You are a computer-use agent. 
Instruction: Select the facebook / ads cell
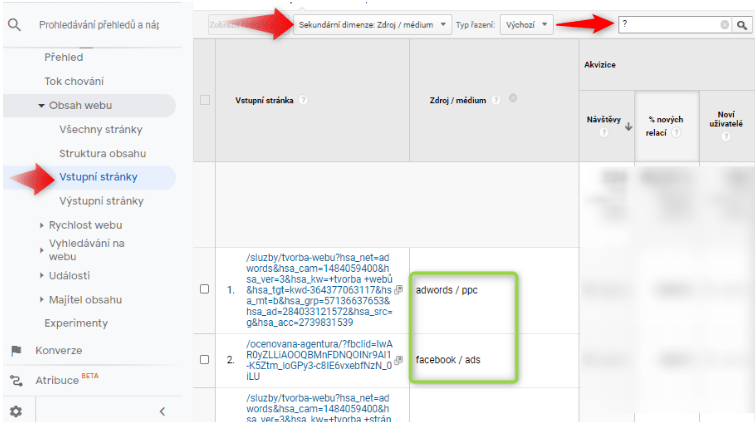[x=448, y=360]
